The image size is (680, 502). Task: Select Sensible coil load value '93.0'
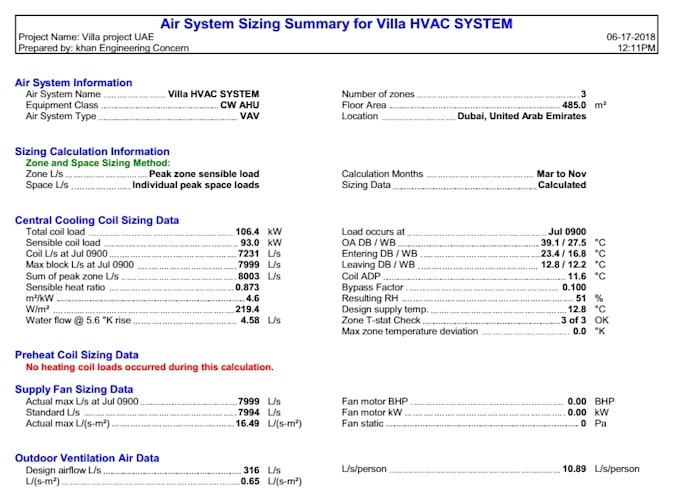[x=250, y=243]
